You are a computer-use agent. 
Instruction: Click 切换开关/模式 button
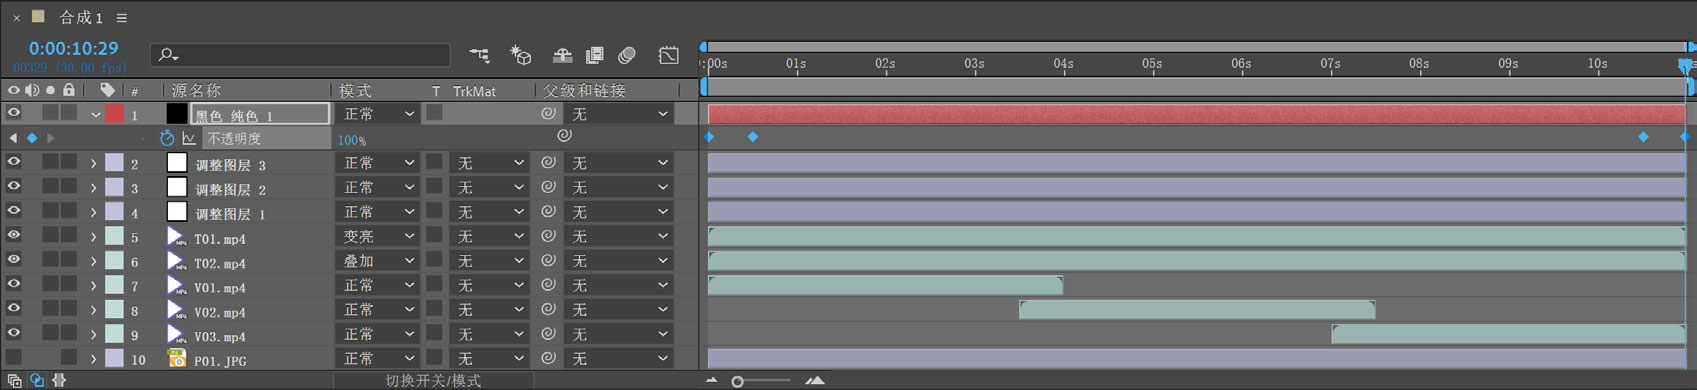[433, 381]
